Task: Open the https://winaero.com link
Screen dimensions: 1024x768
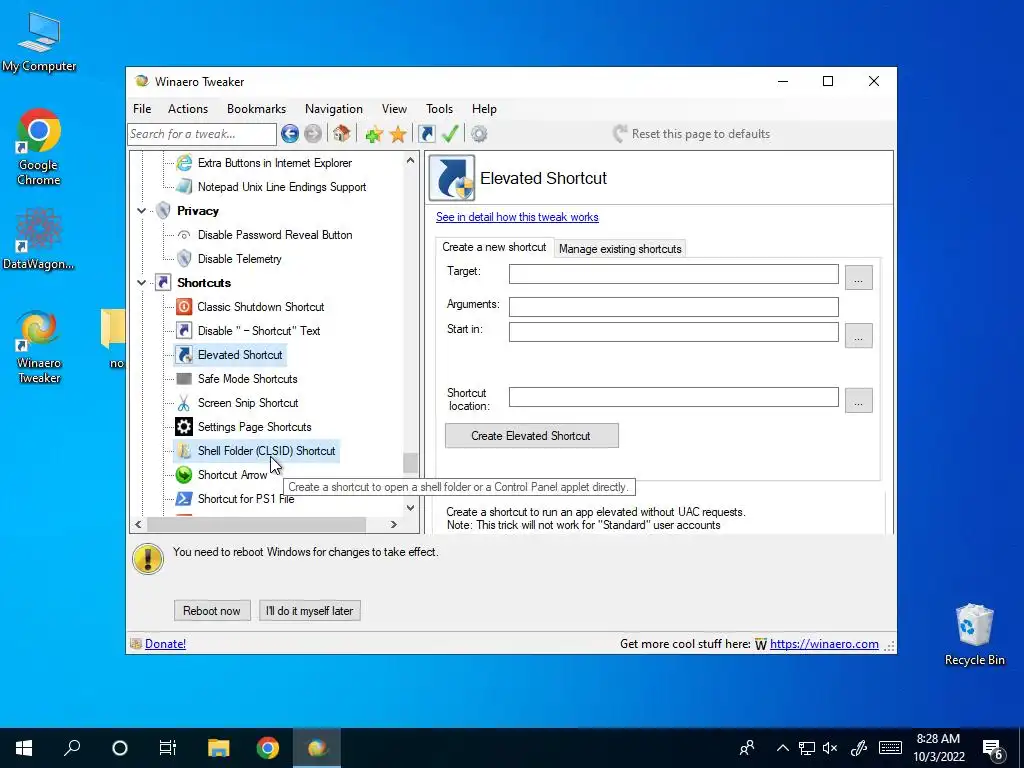Action: coord(824,644)
